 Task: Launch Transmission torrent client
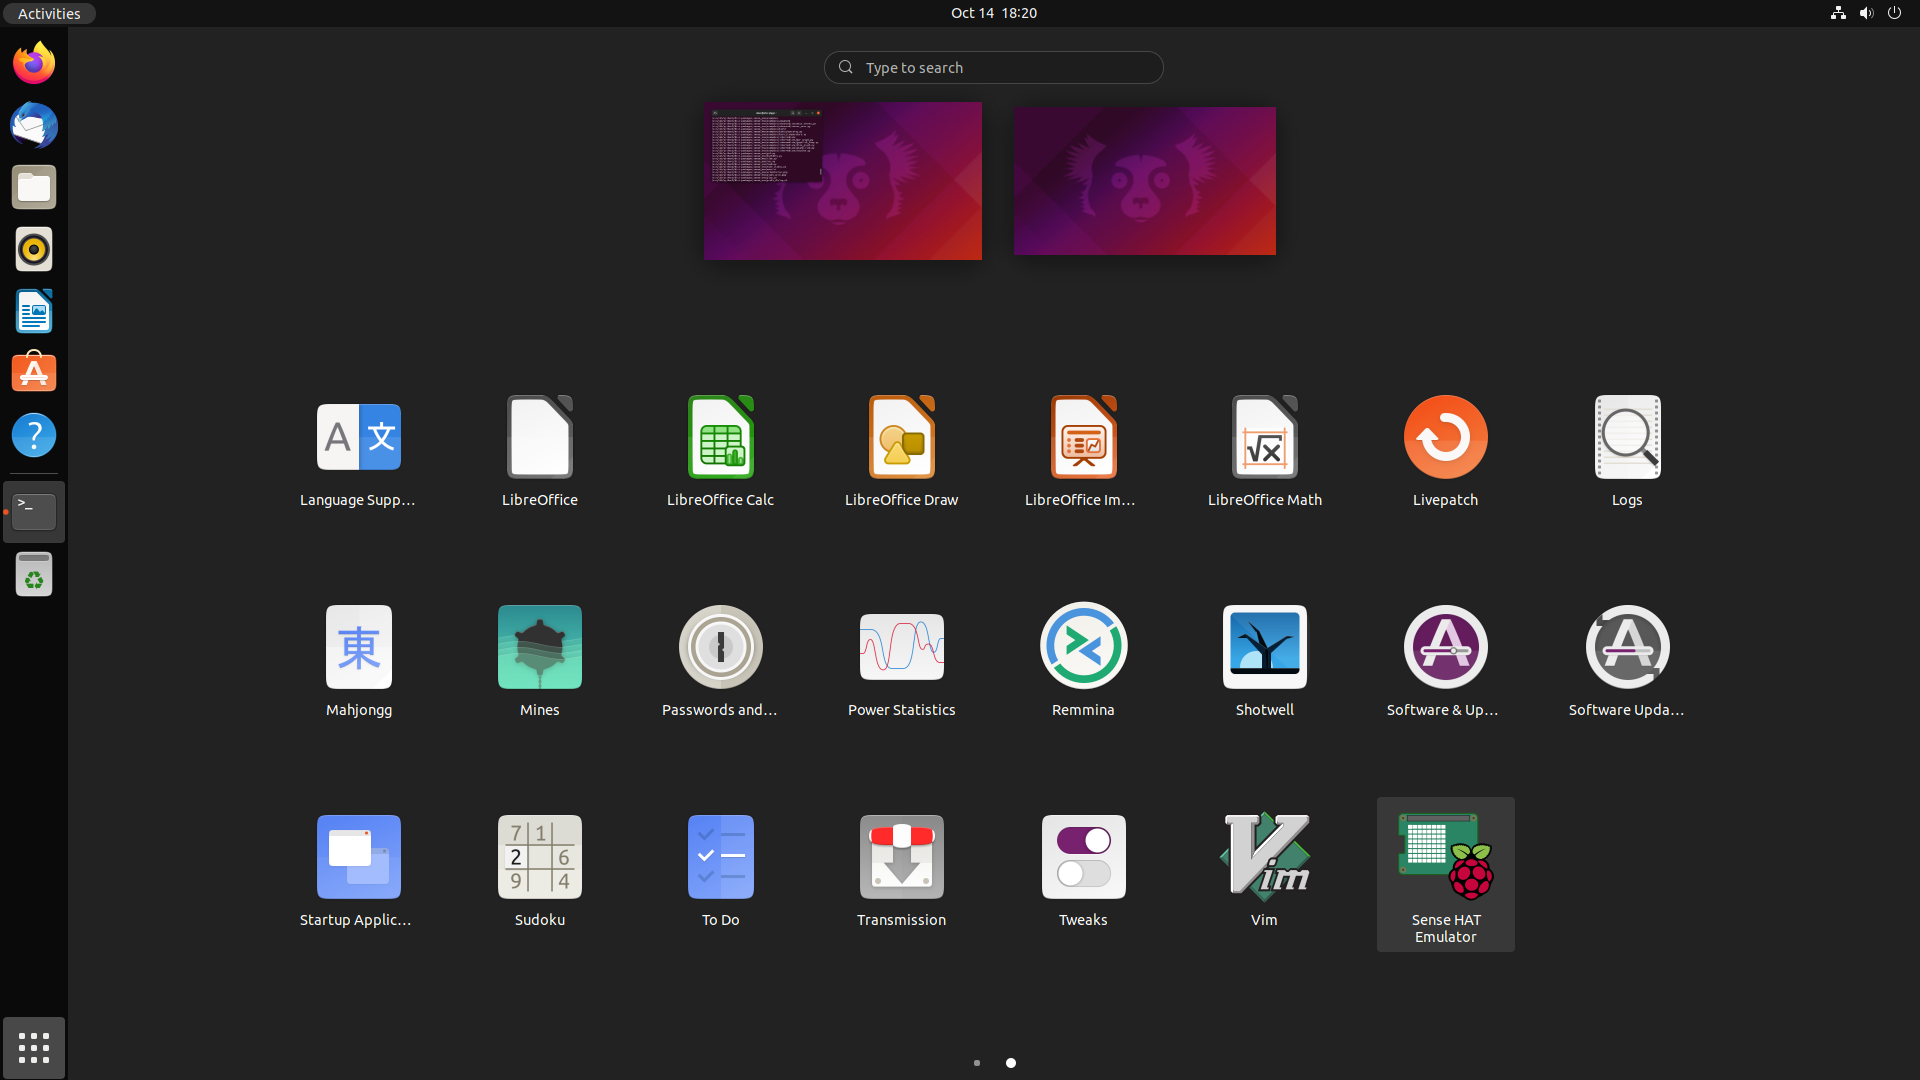click(902, 872)
